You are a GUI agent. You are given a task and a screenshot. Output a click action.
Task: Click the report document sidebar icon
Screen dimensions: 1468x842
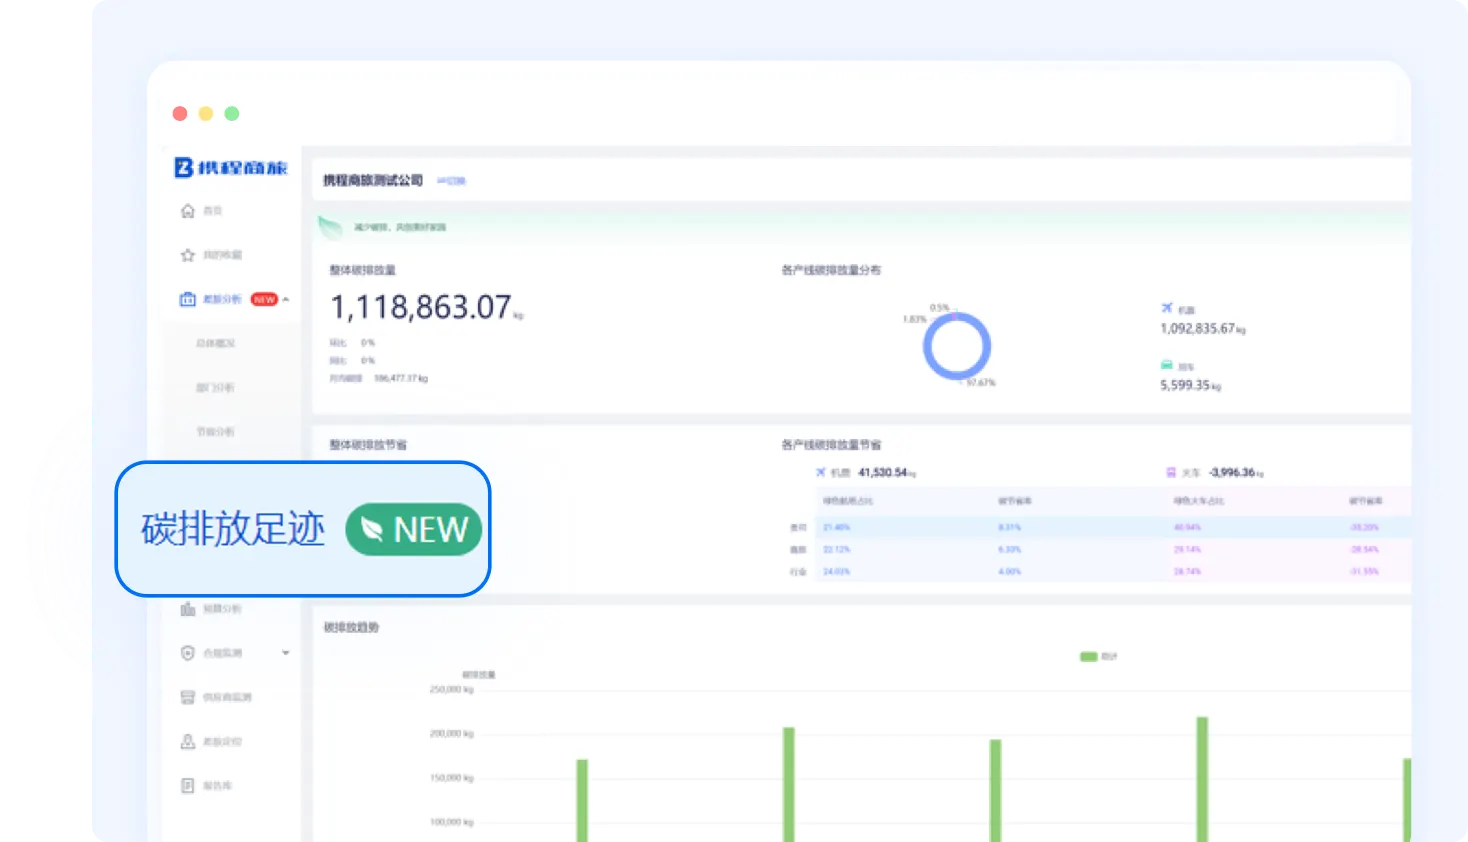coord(187,786)
